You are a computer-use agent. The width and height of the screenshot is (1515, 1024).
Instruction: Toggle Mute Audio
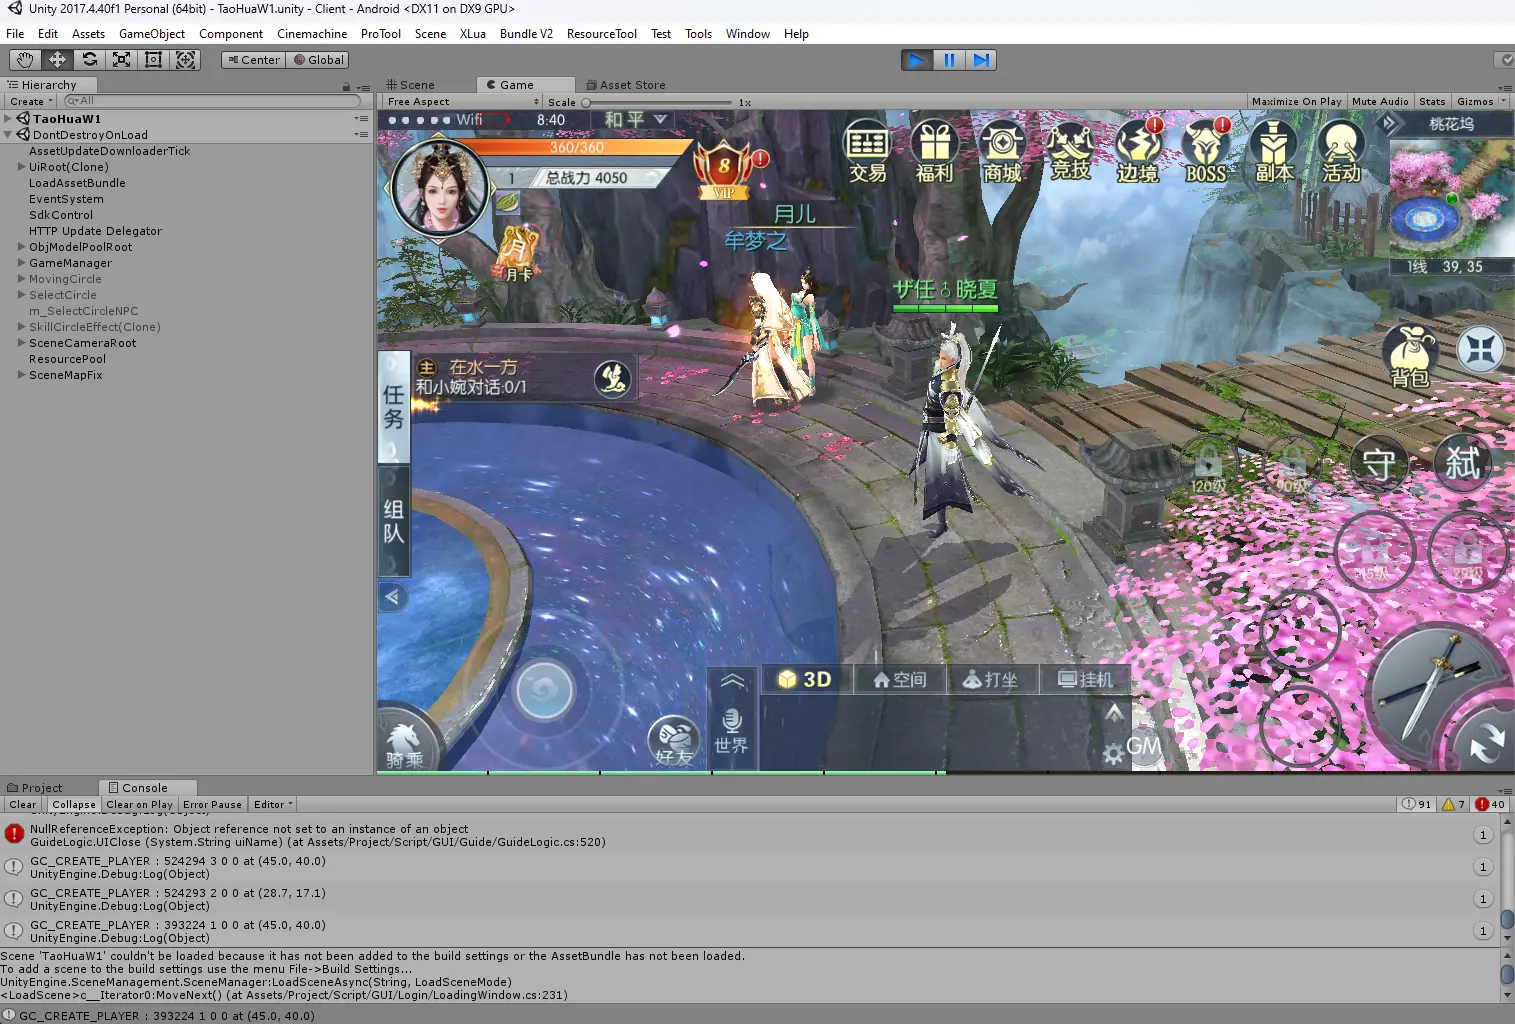pyautogui.click(x=1380, y=101)
